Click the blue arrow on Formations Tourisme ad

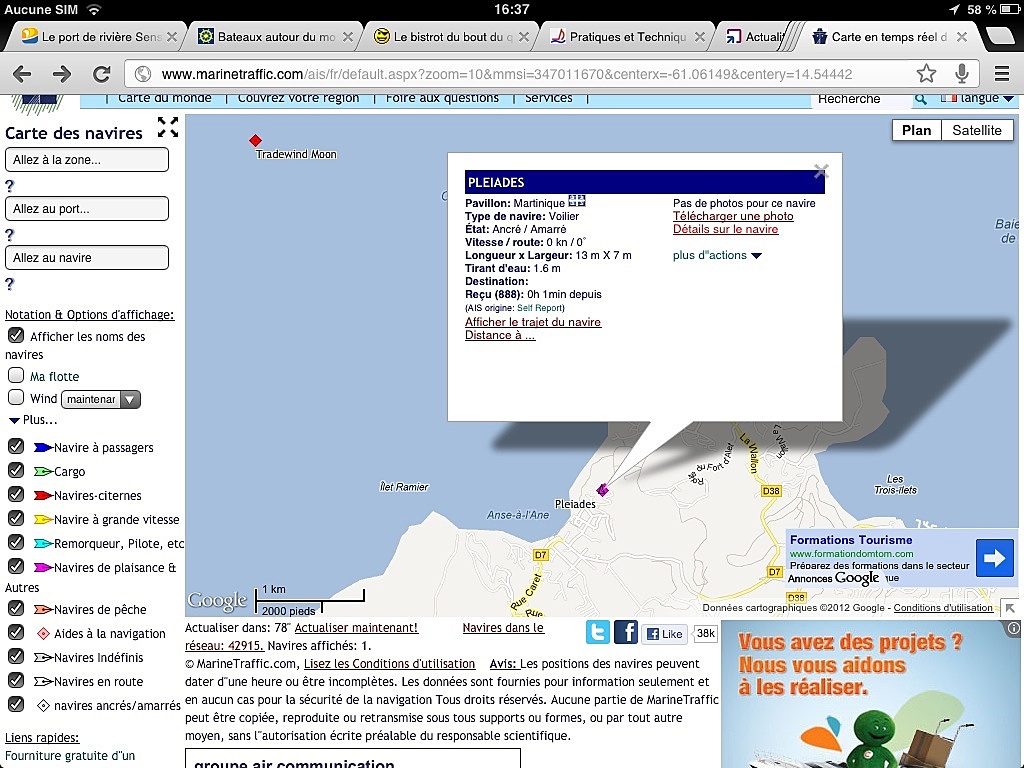pyautogui.click(x=994, y=558)
